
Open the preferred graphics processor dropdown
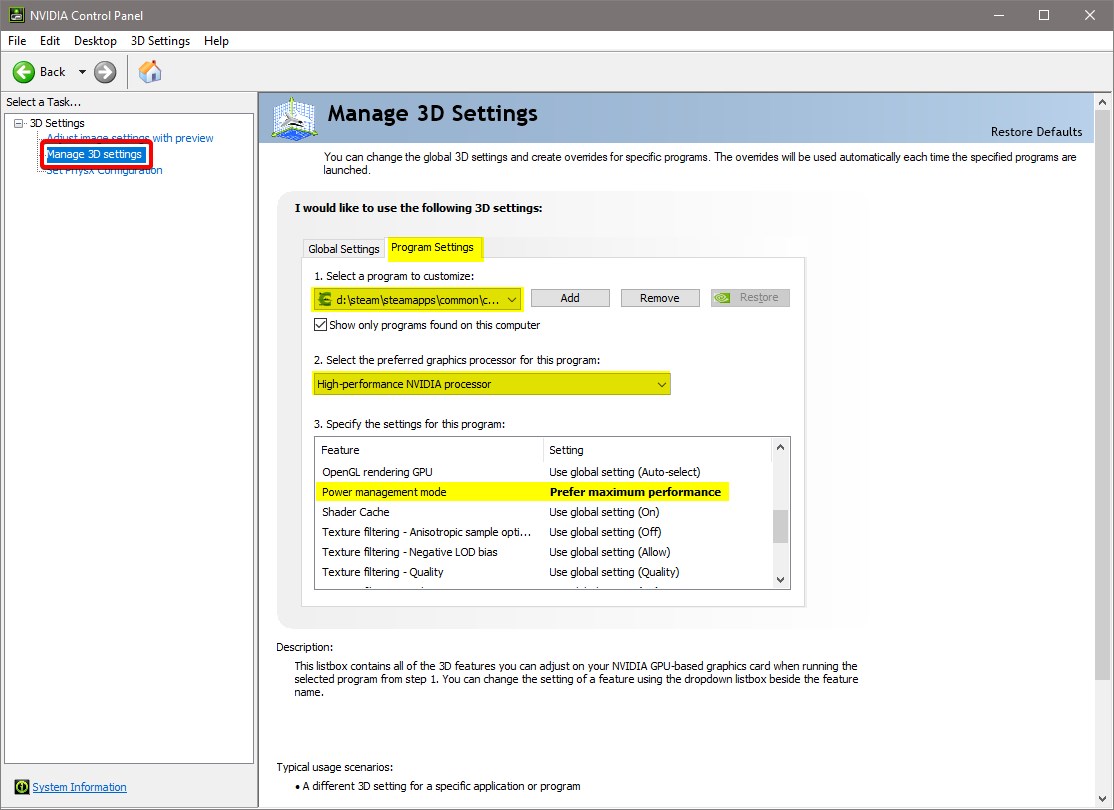pyautogui.click(x=492, y=384)
